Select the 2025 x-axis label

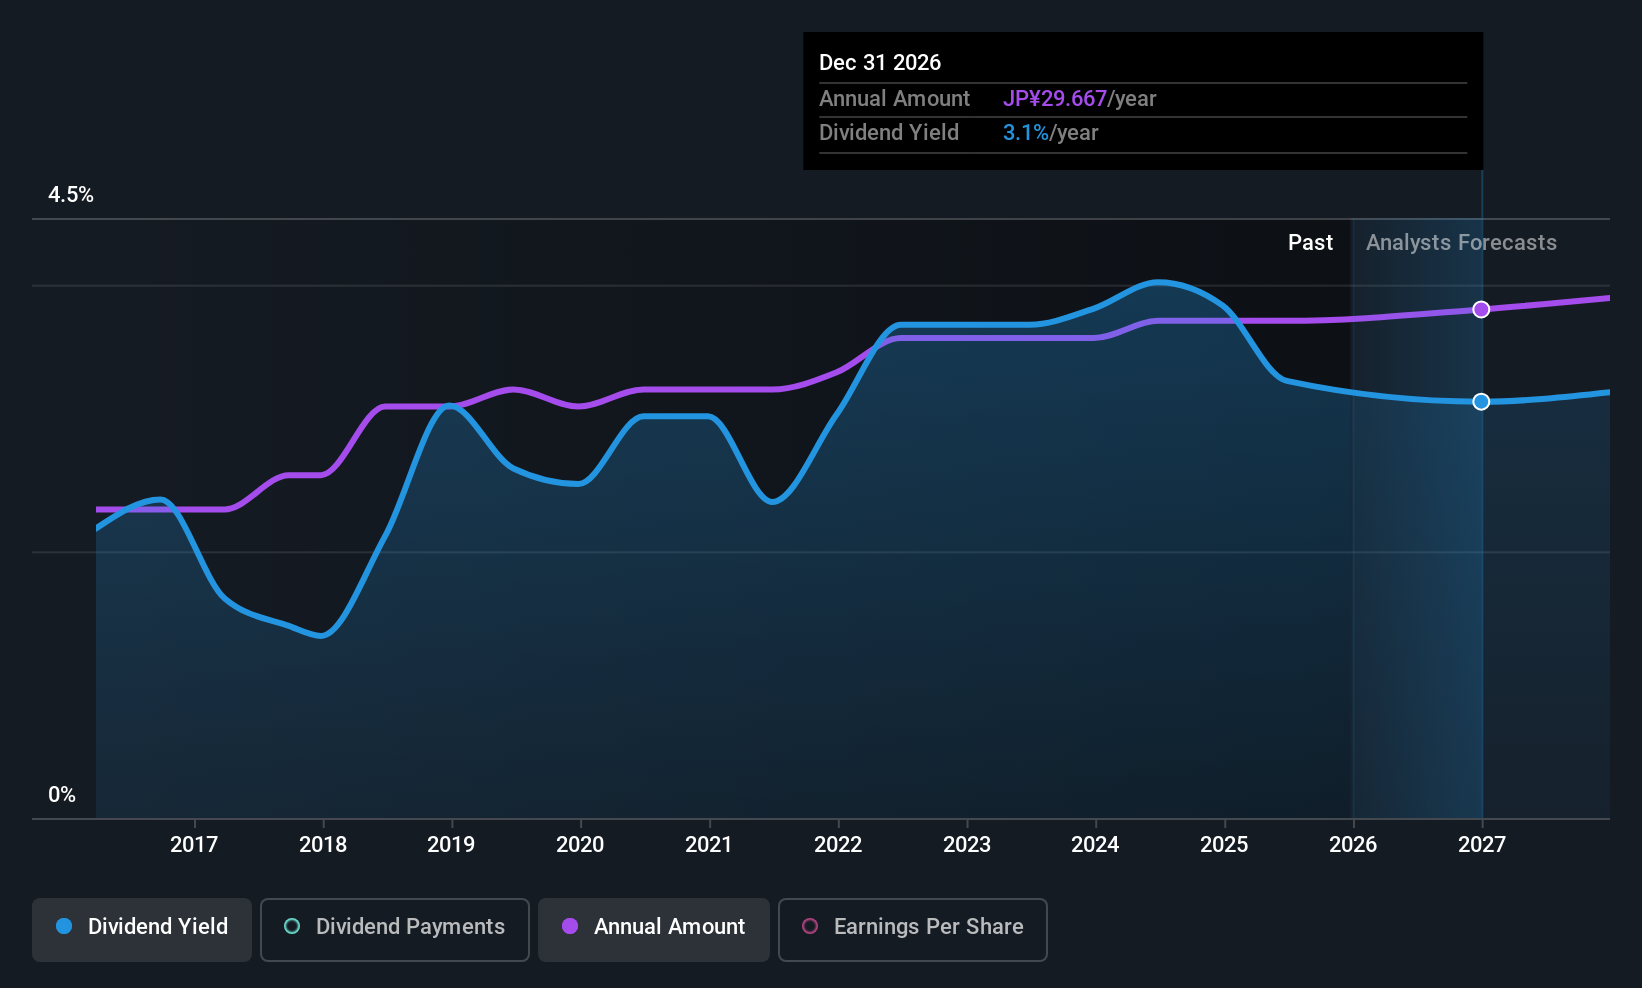1224,844
